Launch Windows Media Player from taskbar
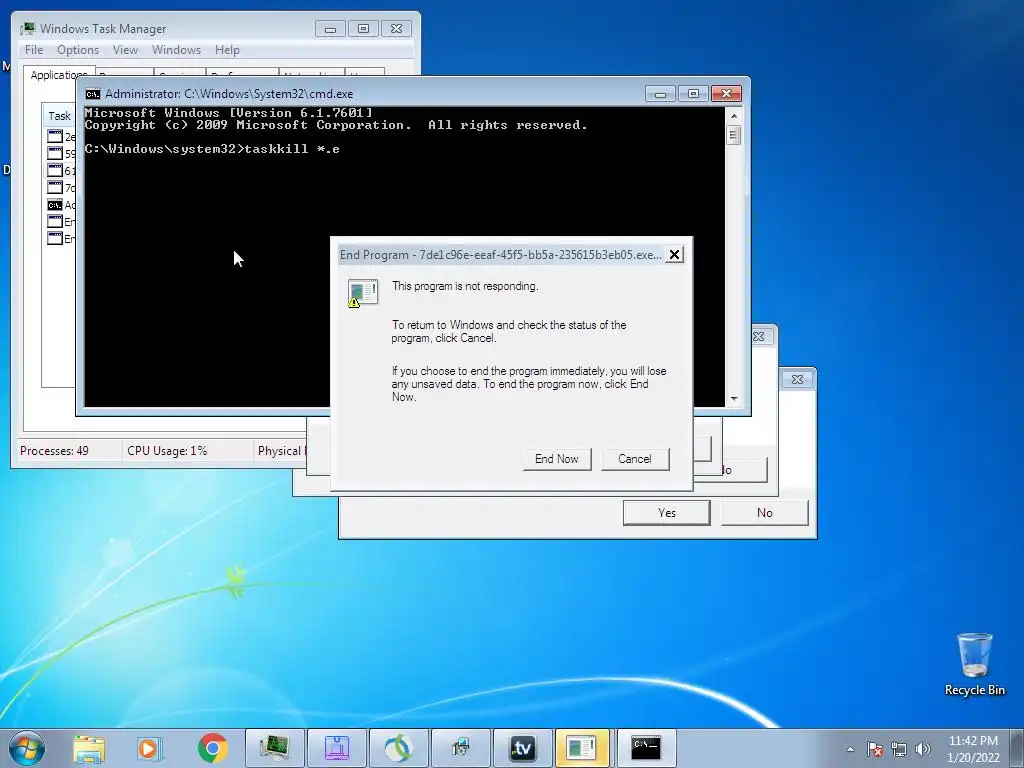 pos(149,749)
